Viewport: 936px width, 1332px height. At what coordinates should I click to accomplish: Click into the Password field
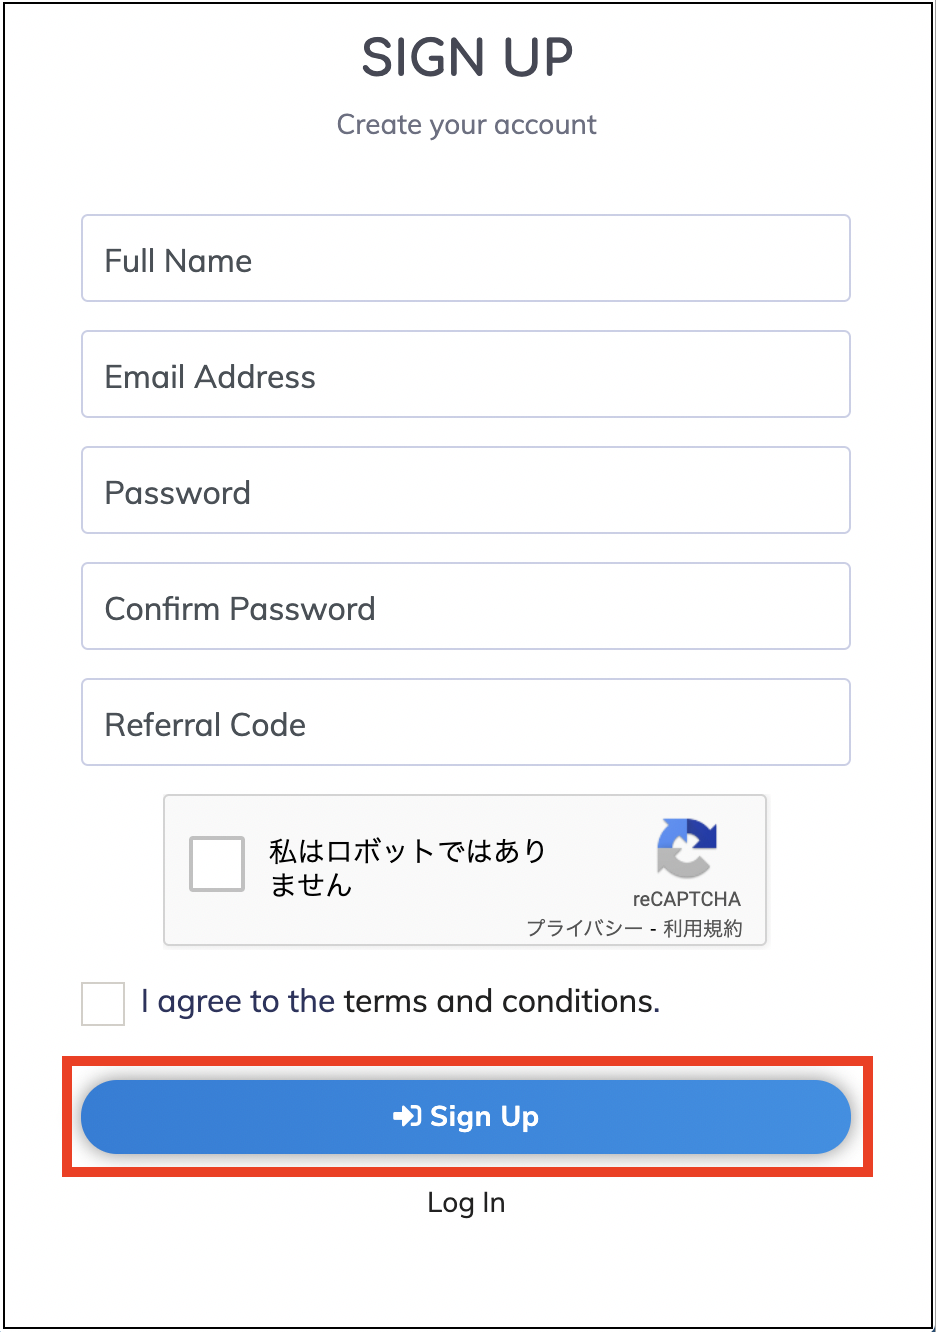point(466,490)
